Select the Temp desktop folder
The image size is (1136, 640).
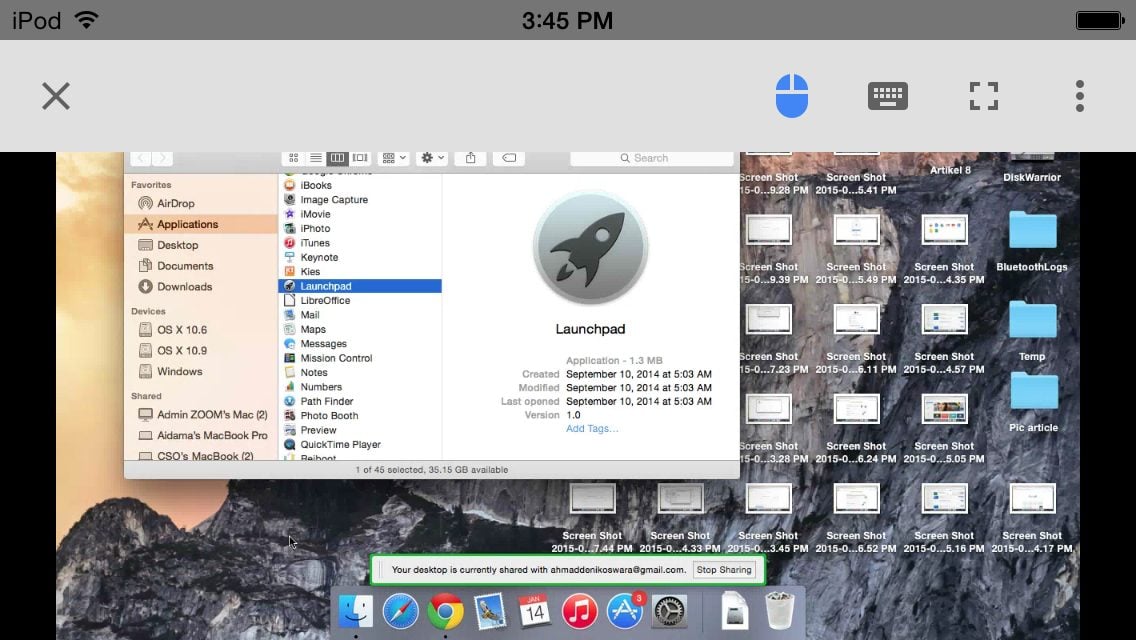[1032, 331]
